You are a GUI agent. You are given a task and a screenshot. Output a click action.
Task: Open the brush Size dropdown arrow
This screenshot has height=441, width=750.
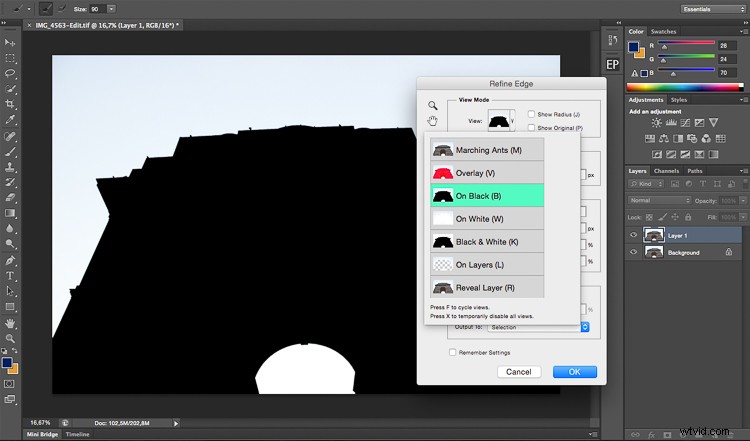111,9
